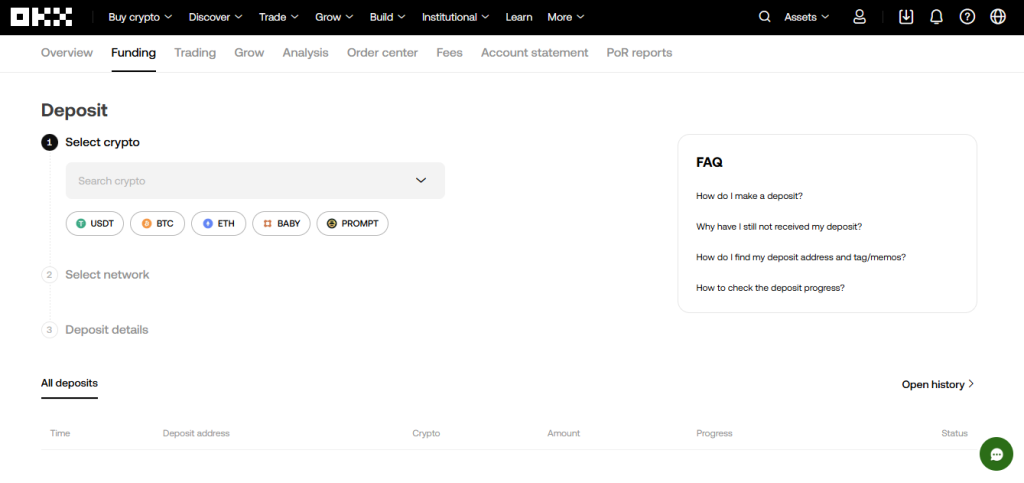Expand the Buy crypto menu
The image size is (1024, 483).
pos(140,17)
